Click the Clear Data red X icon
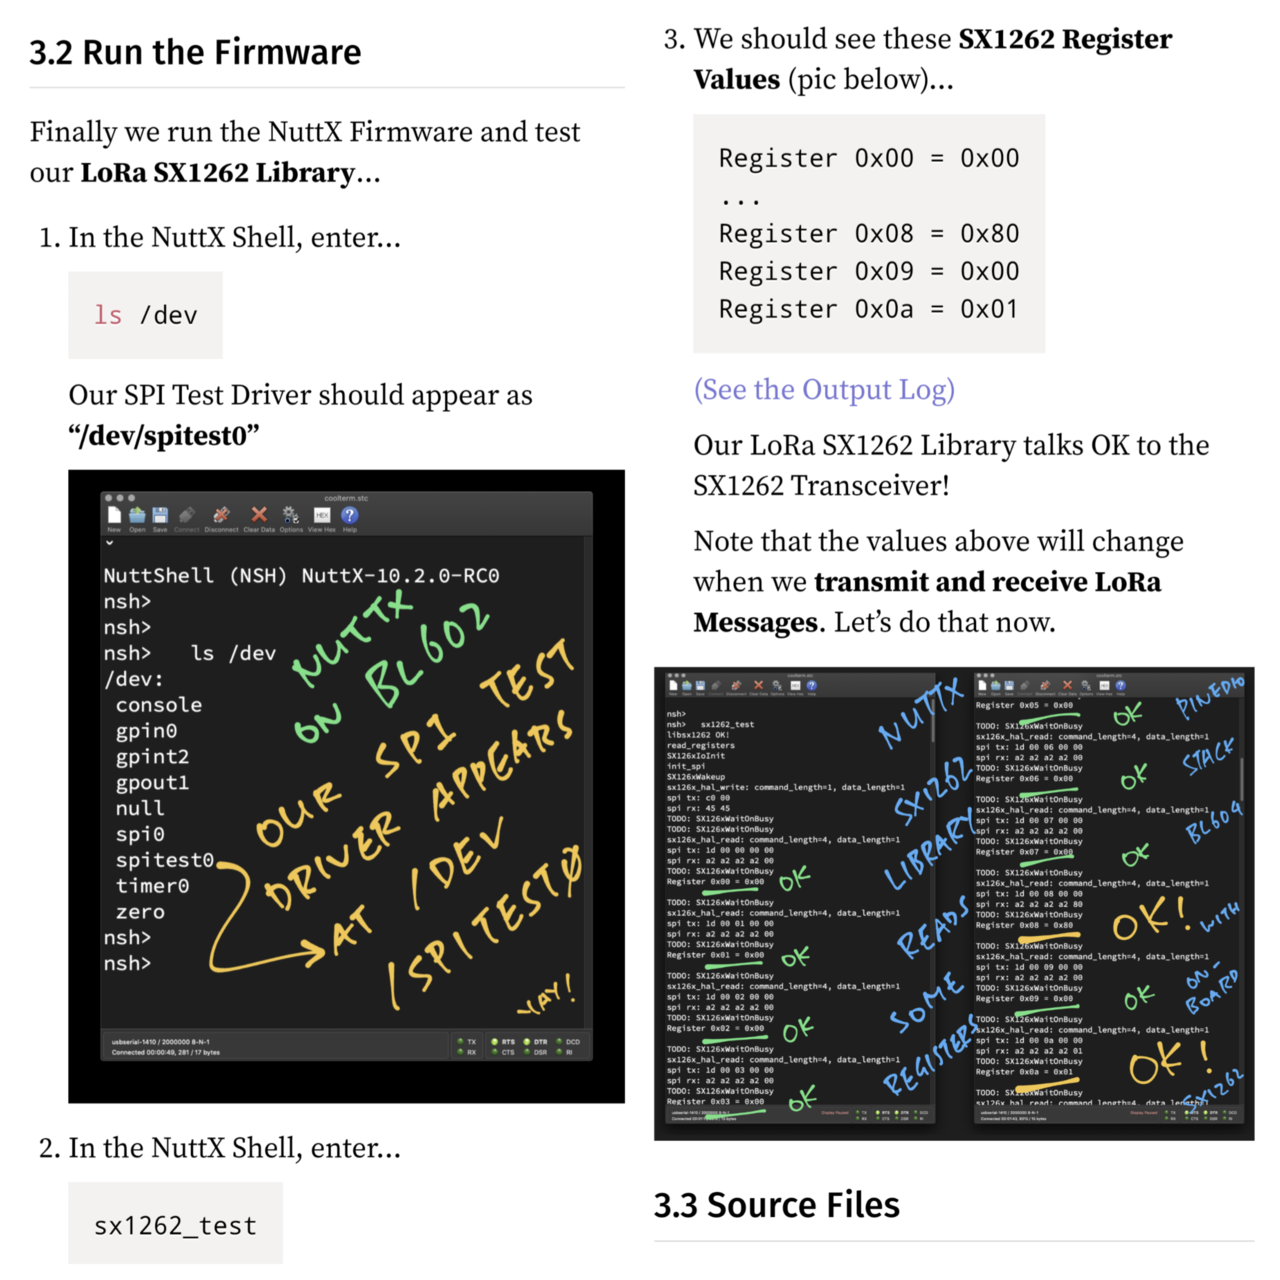 click(x=259, y=515)
